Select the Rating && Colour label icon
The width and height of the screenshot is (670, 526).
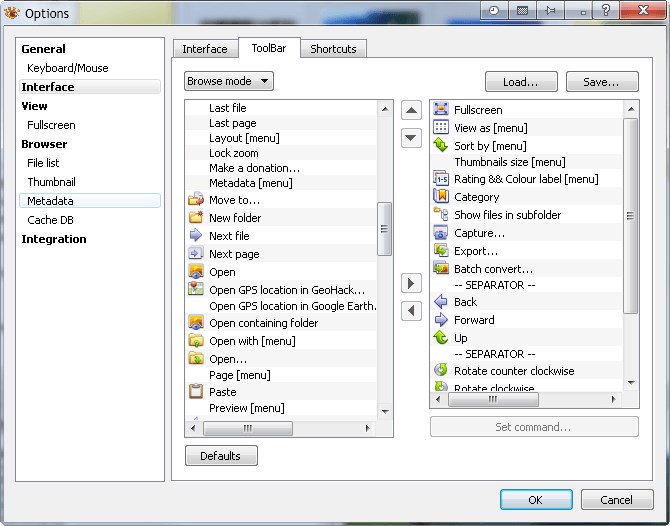[441, 178]
